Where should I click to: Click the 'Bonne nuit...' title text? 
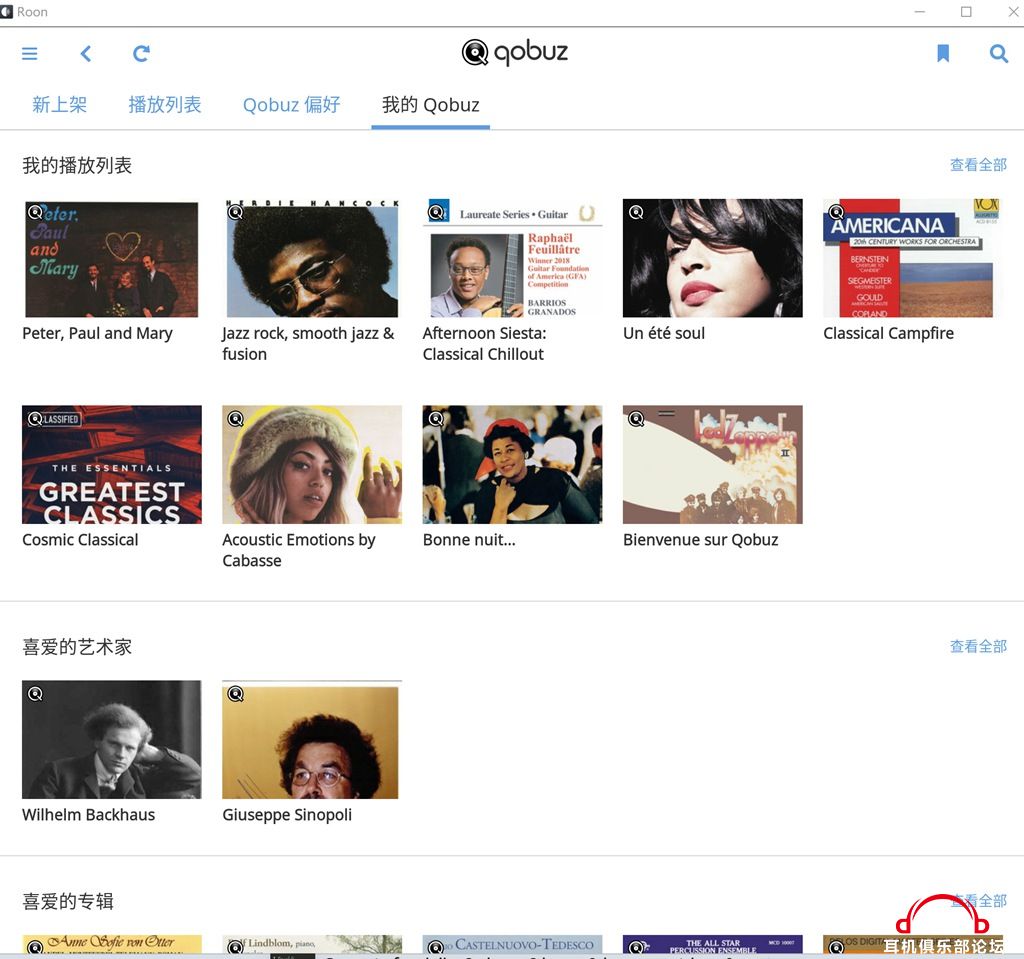click(x=469, y=540)
